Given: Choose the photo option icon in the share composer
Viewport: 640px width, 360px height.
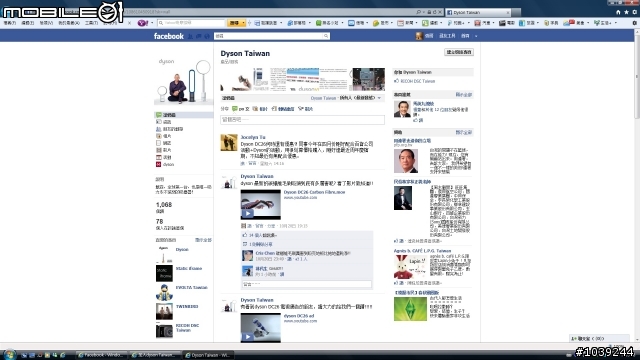Looking at the screenshot, I should pos(255,109).
